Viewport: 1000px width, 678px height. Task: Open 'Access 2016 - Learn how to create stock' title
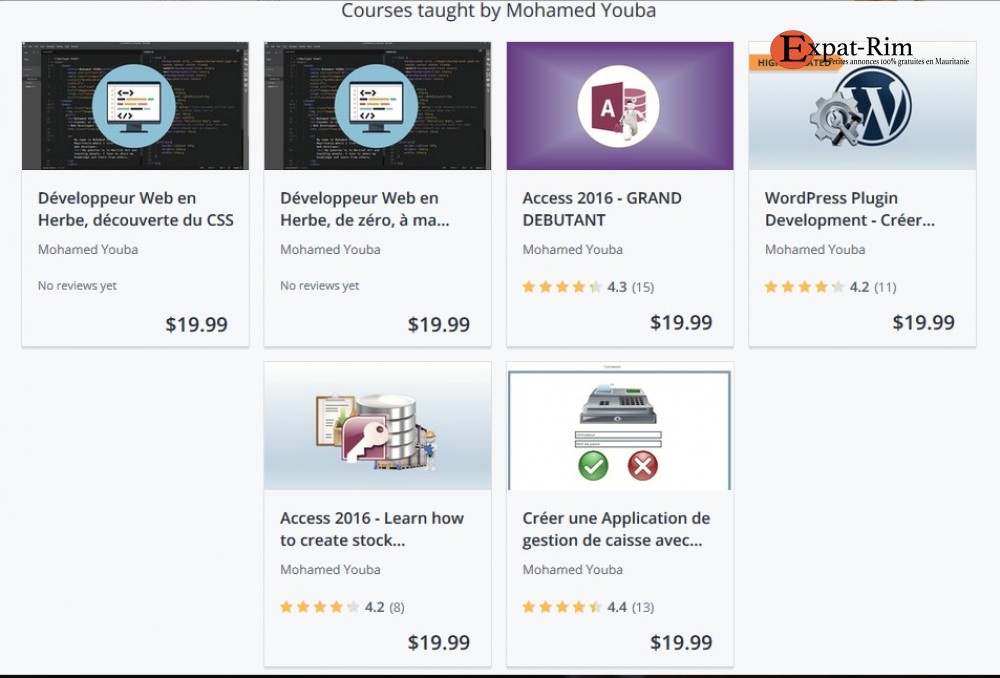click(372, 529)
